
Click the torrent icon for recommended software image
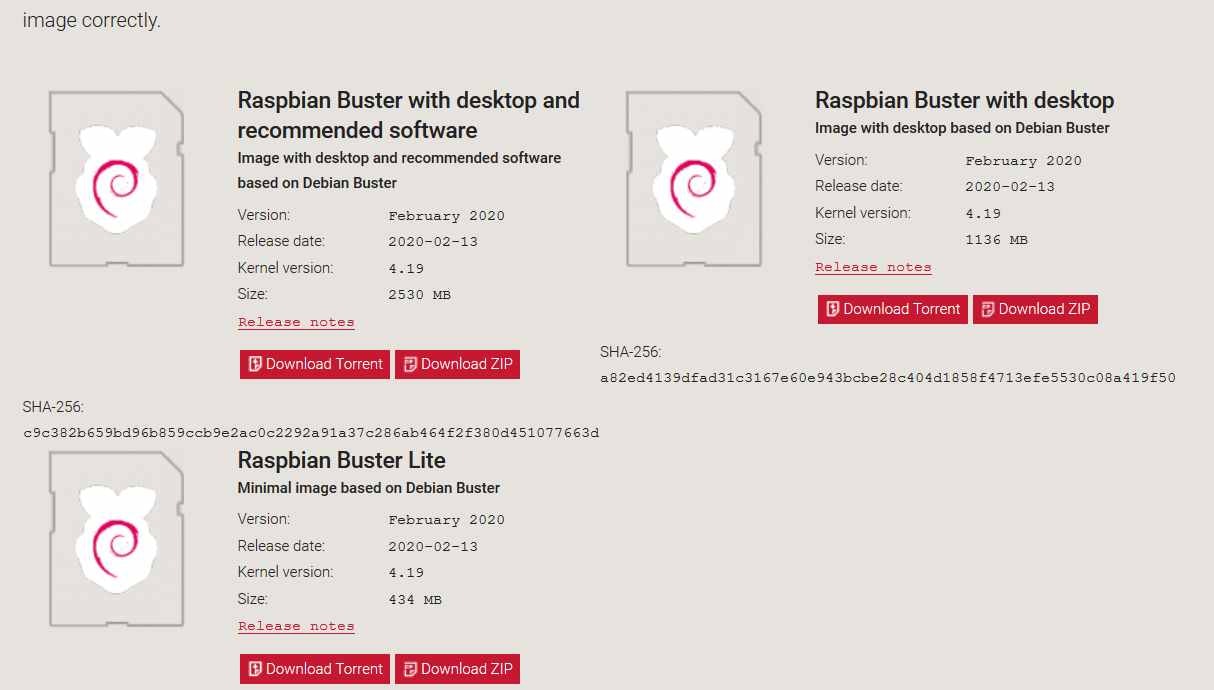click(x=254, y=364)
